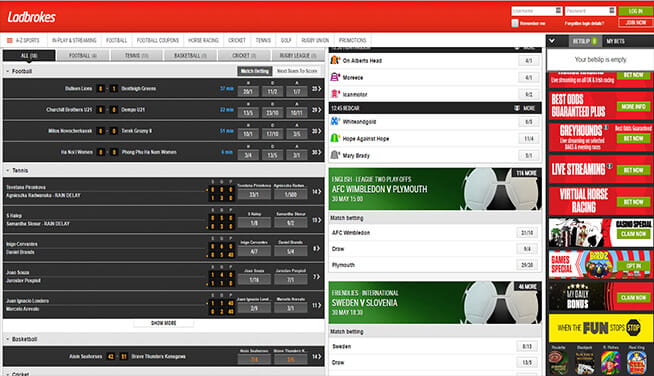Click the info icon next to Greyhounds
This screenshot has height=376, width=654.
(606, 127)
